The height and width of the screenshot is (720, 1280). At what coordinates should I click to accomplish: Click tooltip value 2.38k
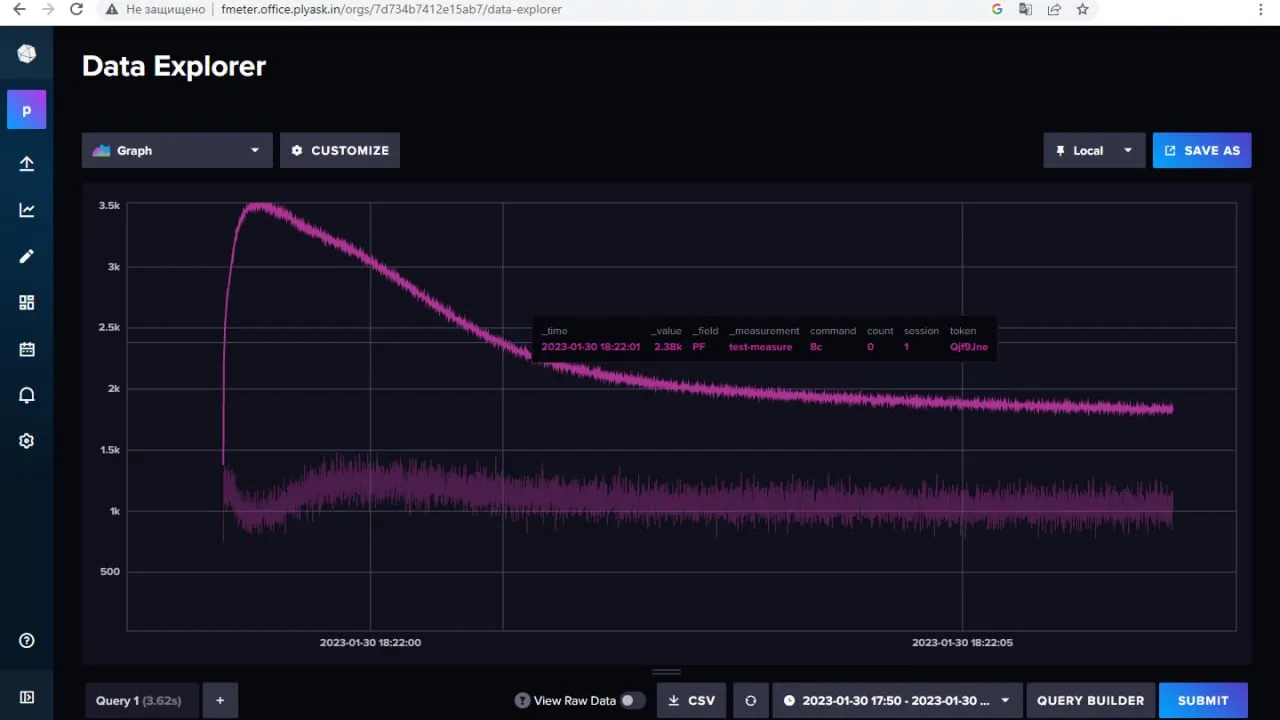667,347
